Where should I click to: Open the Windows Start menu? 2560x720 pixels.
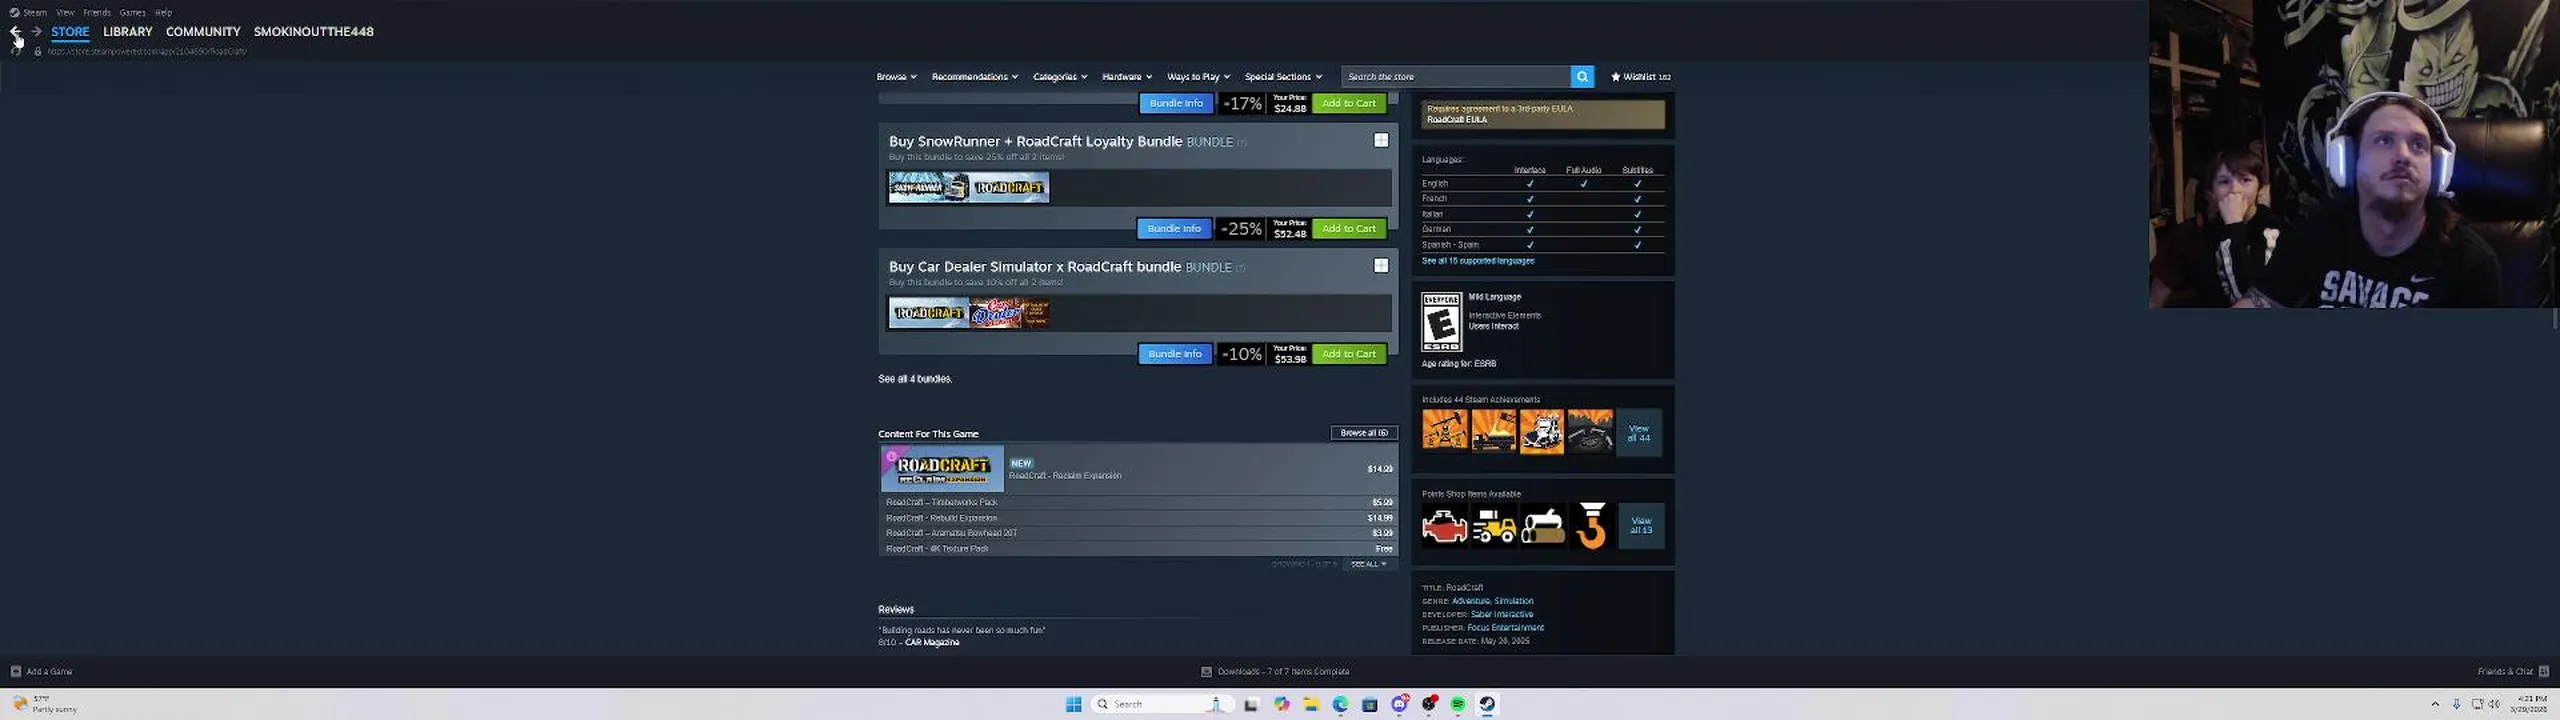1074,704
